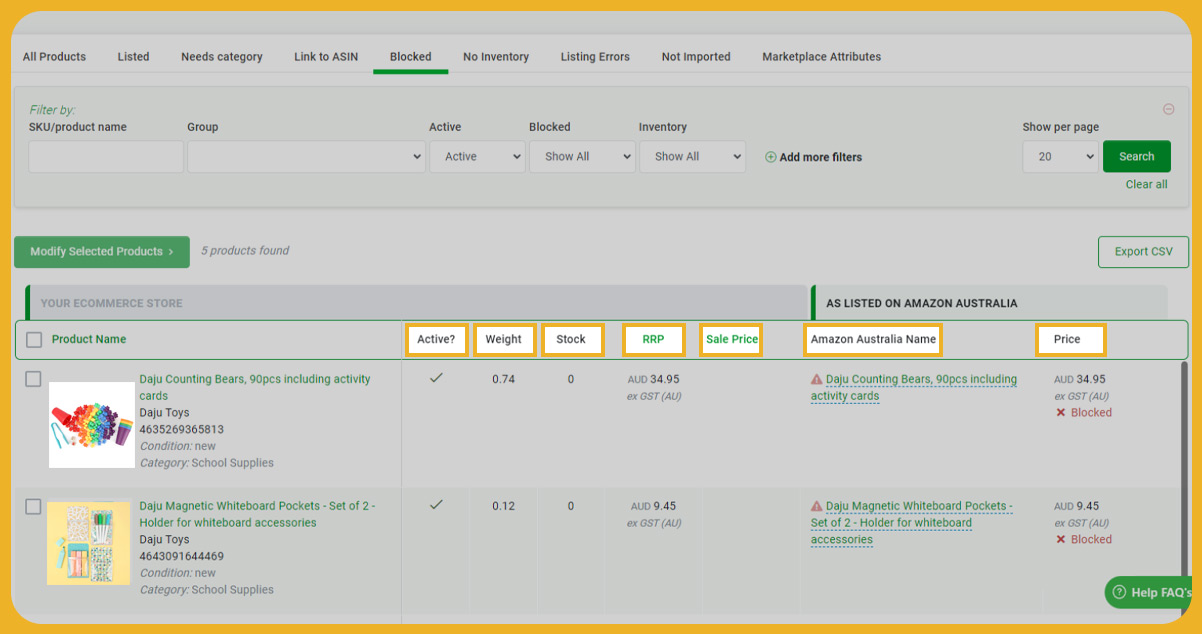Open the Daju Counting Bears product thumbnail
The image size is (1202, 634).
pos(92,425)
